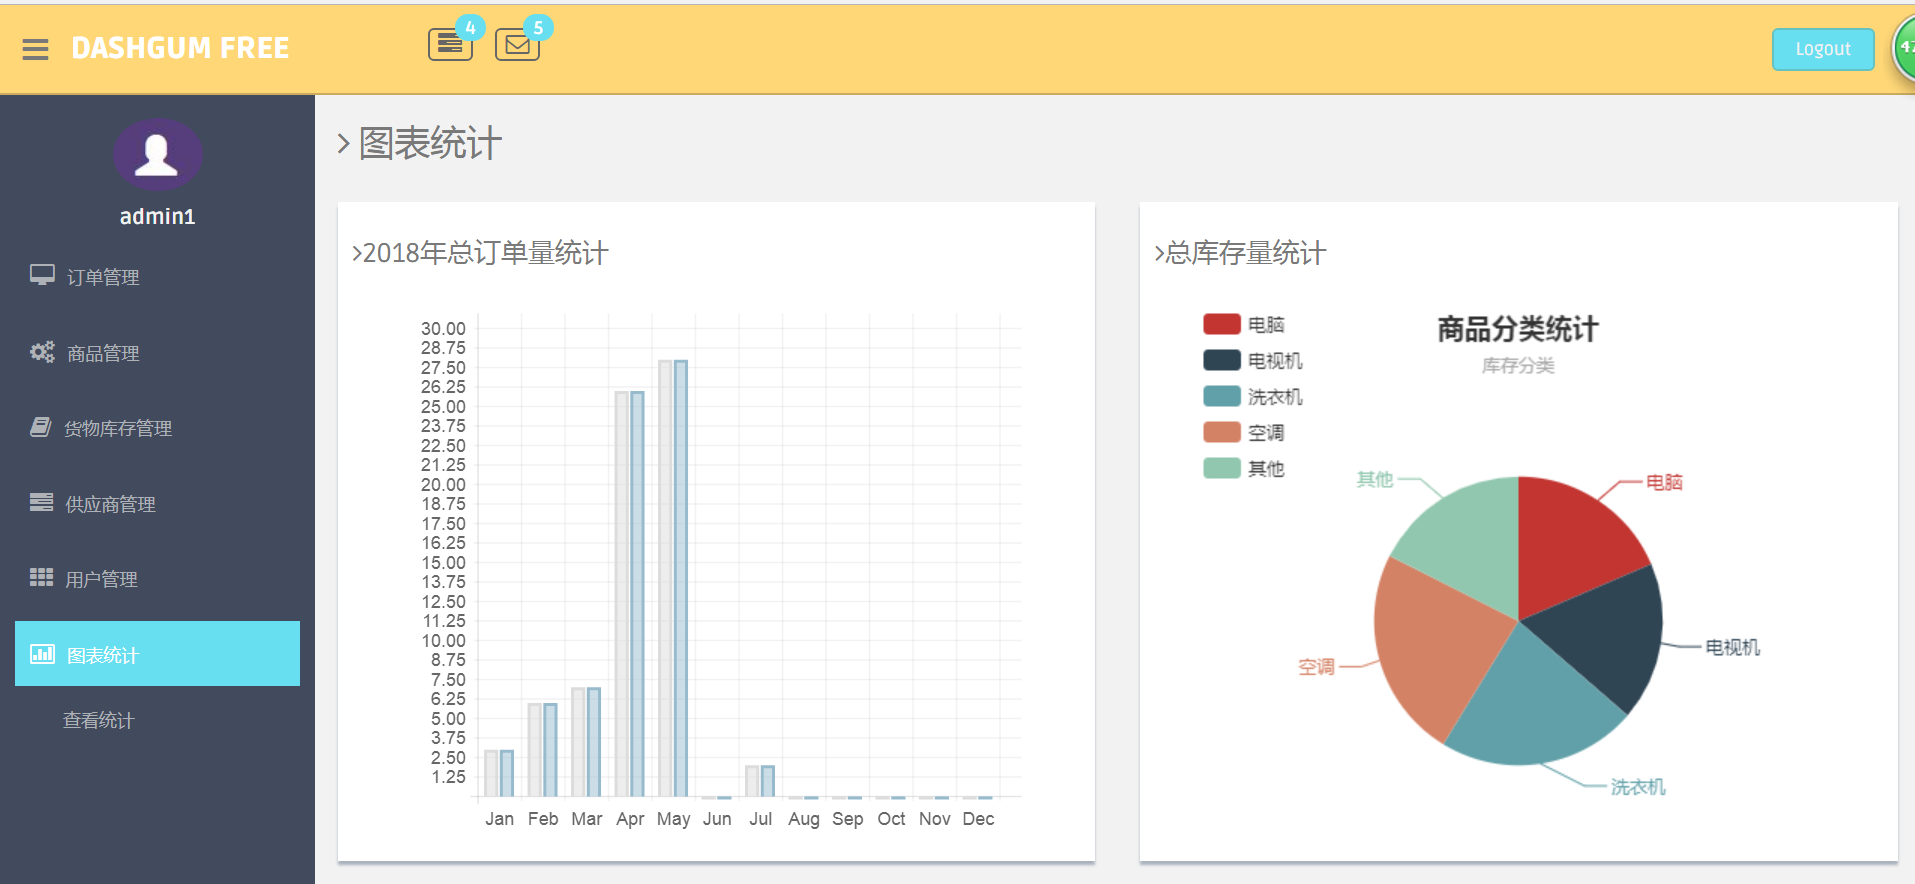Image resolution: width=1915 pixels, height=884 pixels.
Task: Open the 查看统计 submenu item
Action: point(98,720)
